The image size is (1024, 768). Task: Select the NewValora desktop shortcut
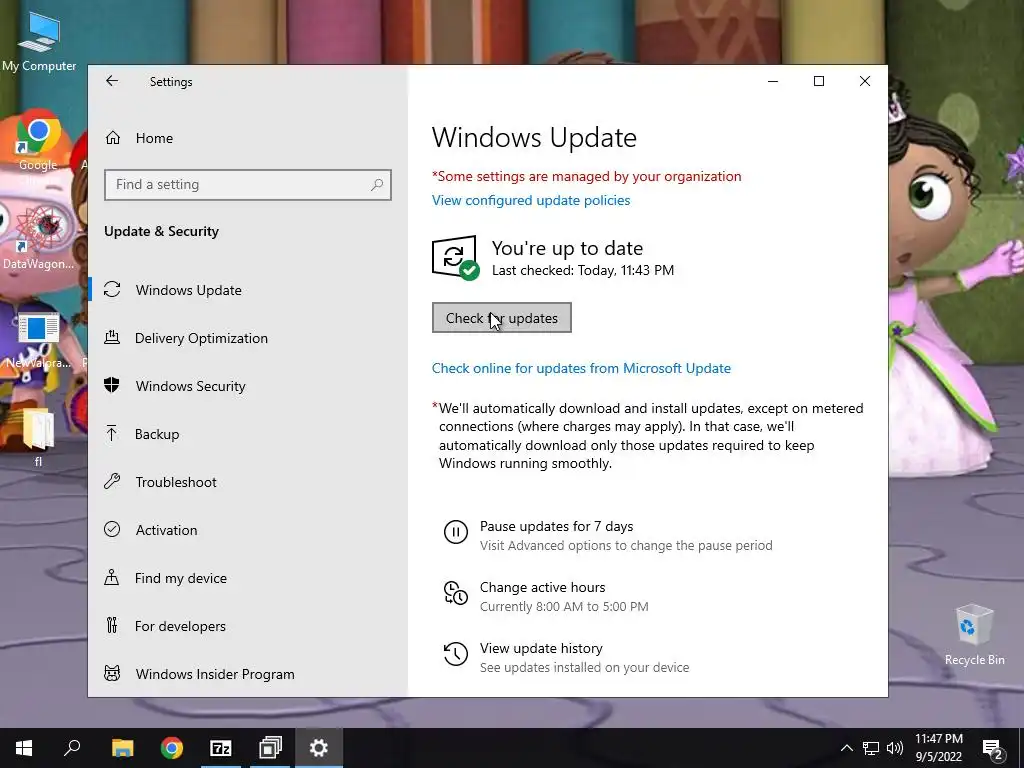click(39, 340)
